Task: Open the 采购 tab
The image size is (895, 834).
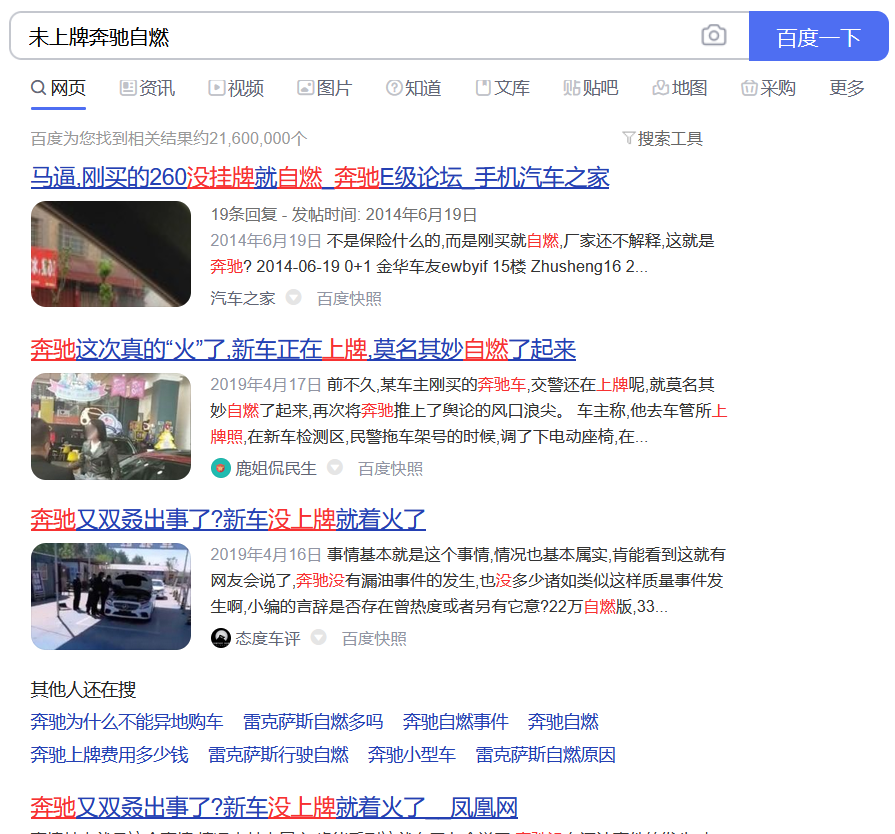Action: [x=768, y=88]
